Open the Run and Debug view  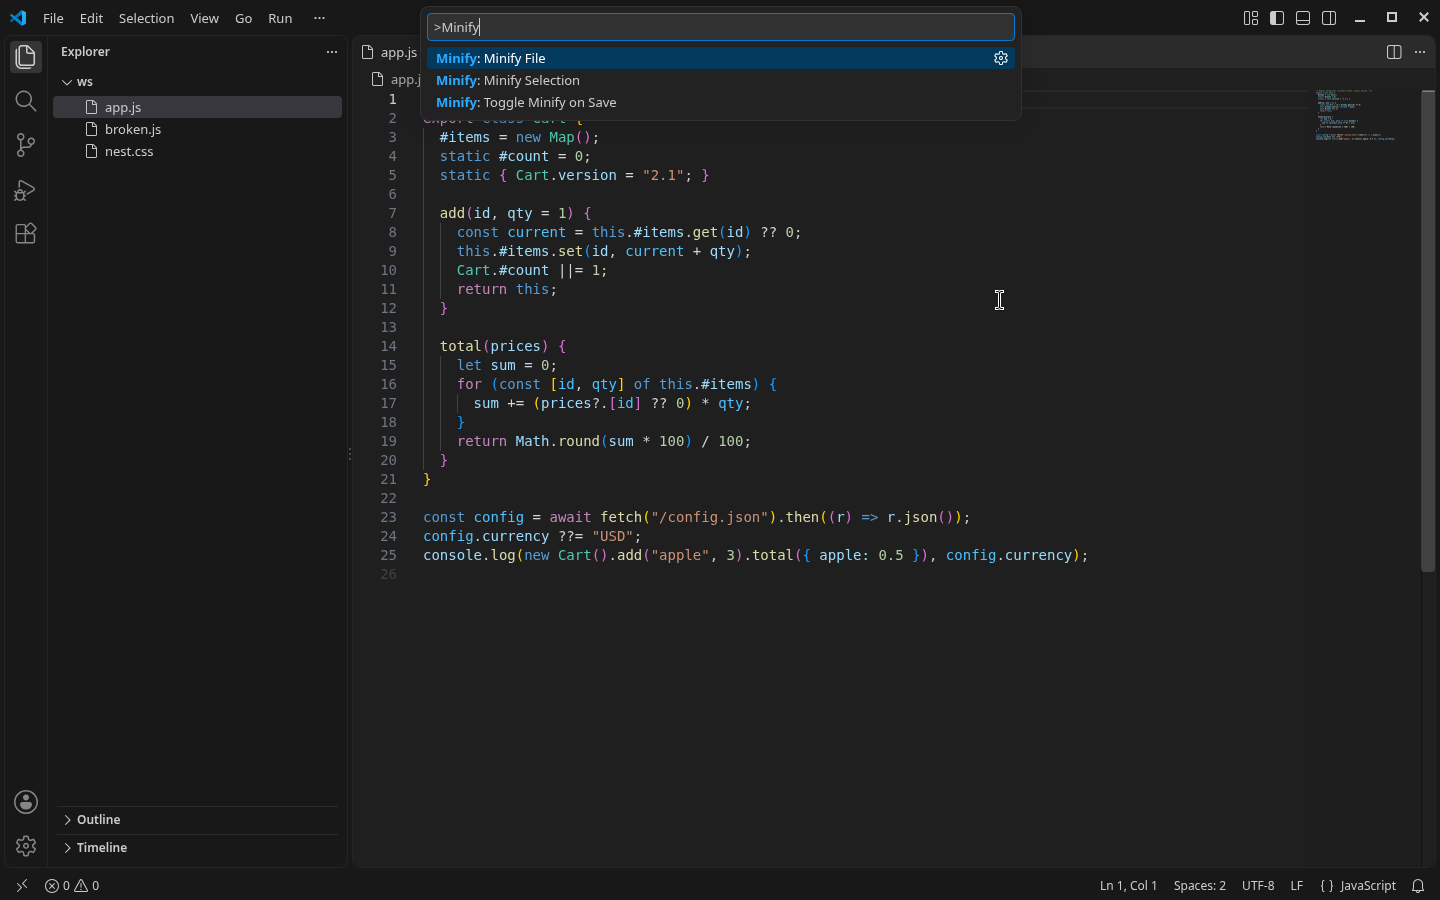[26, 189]
